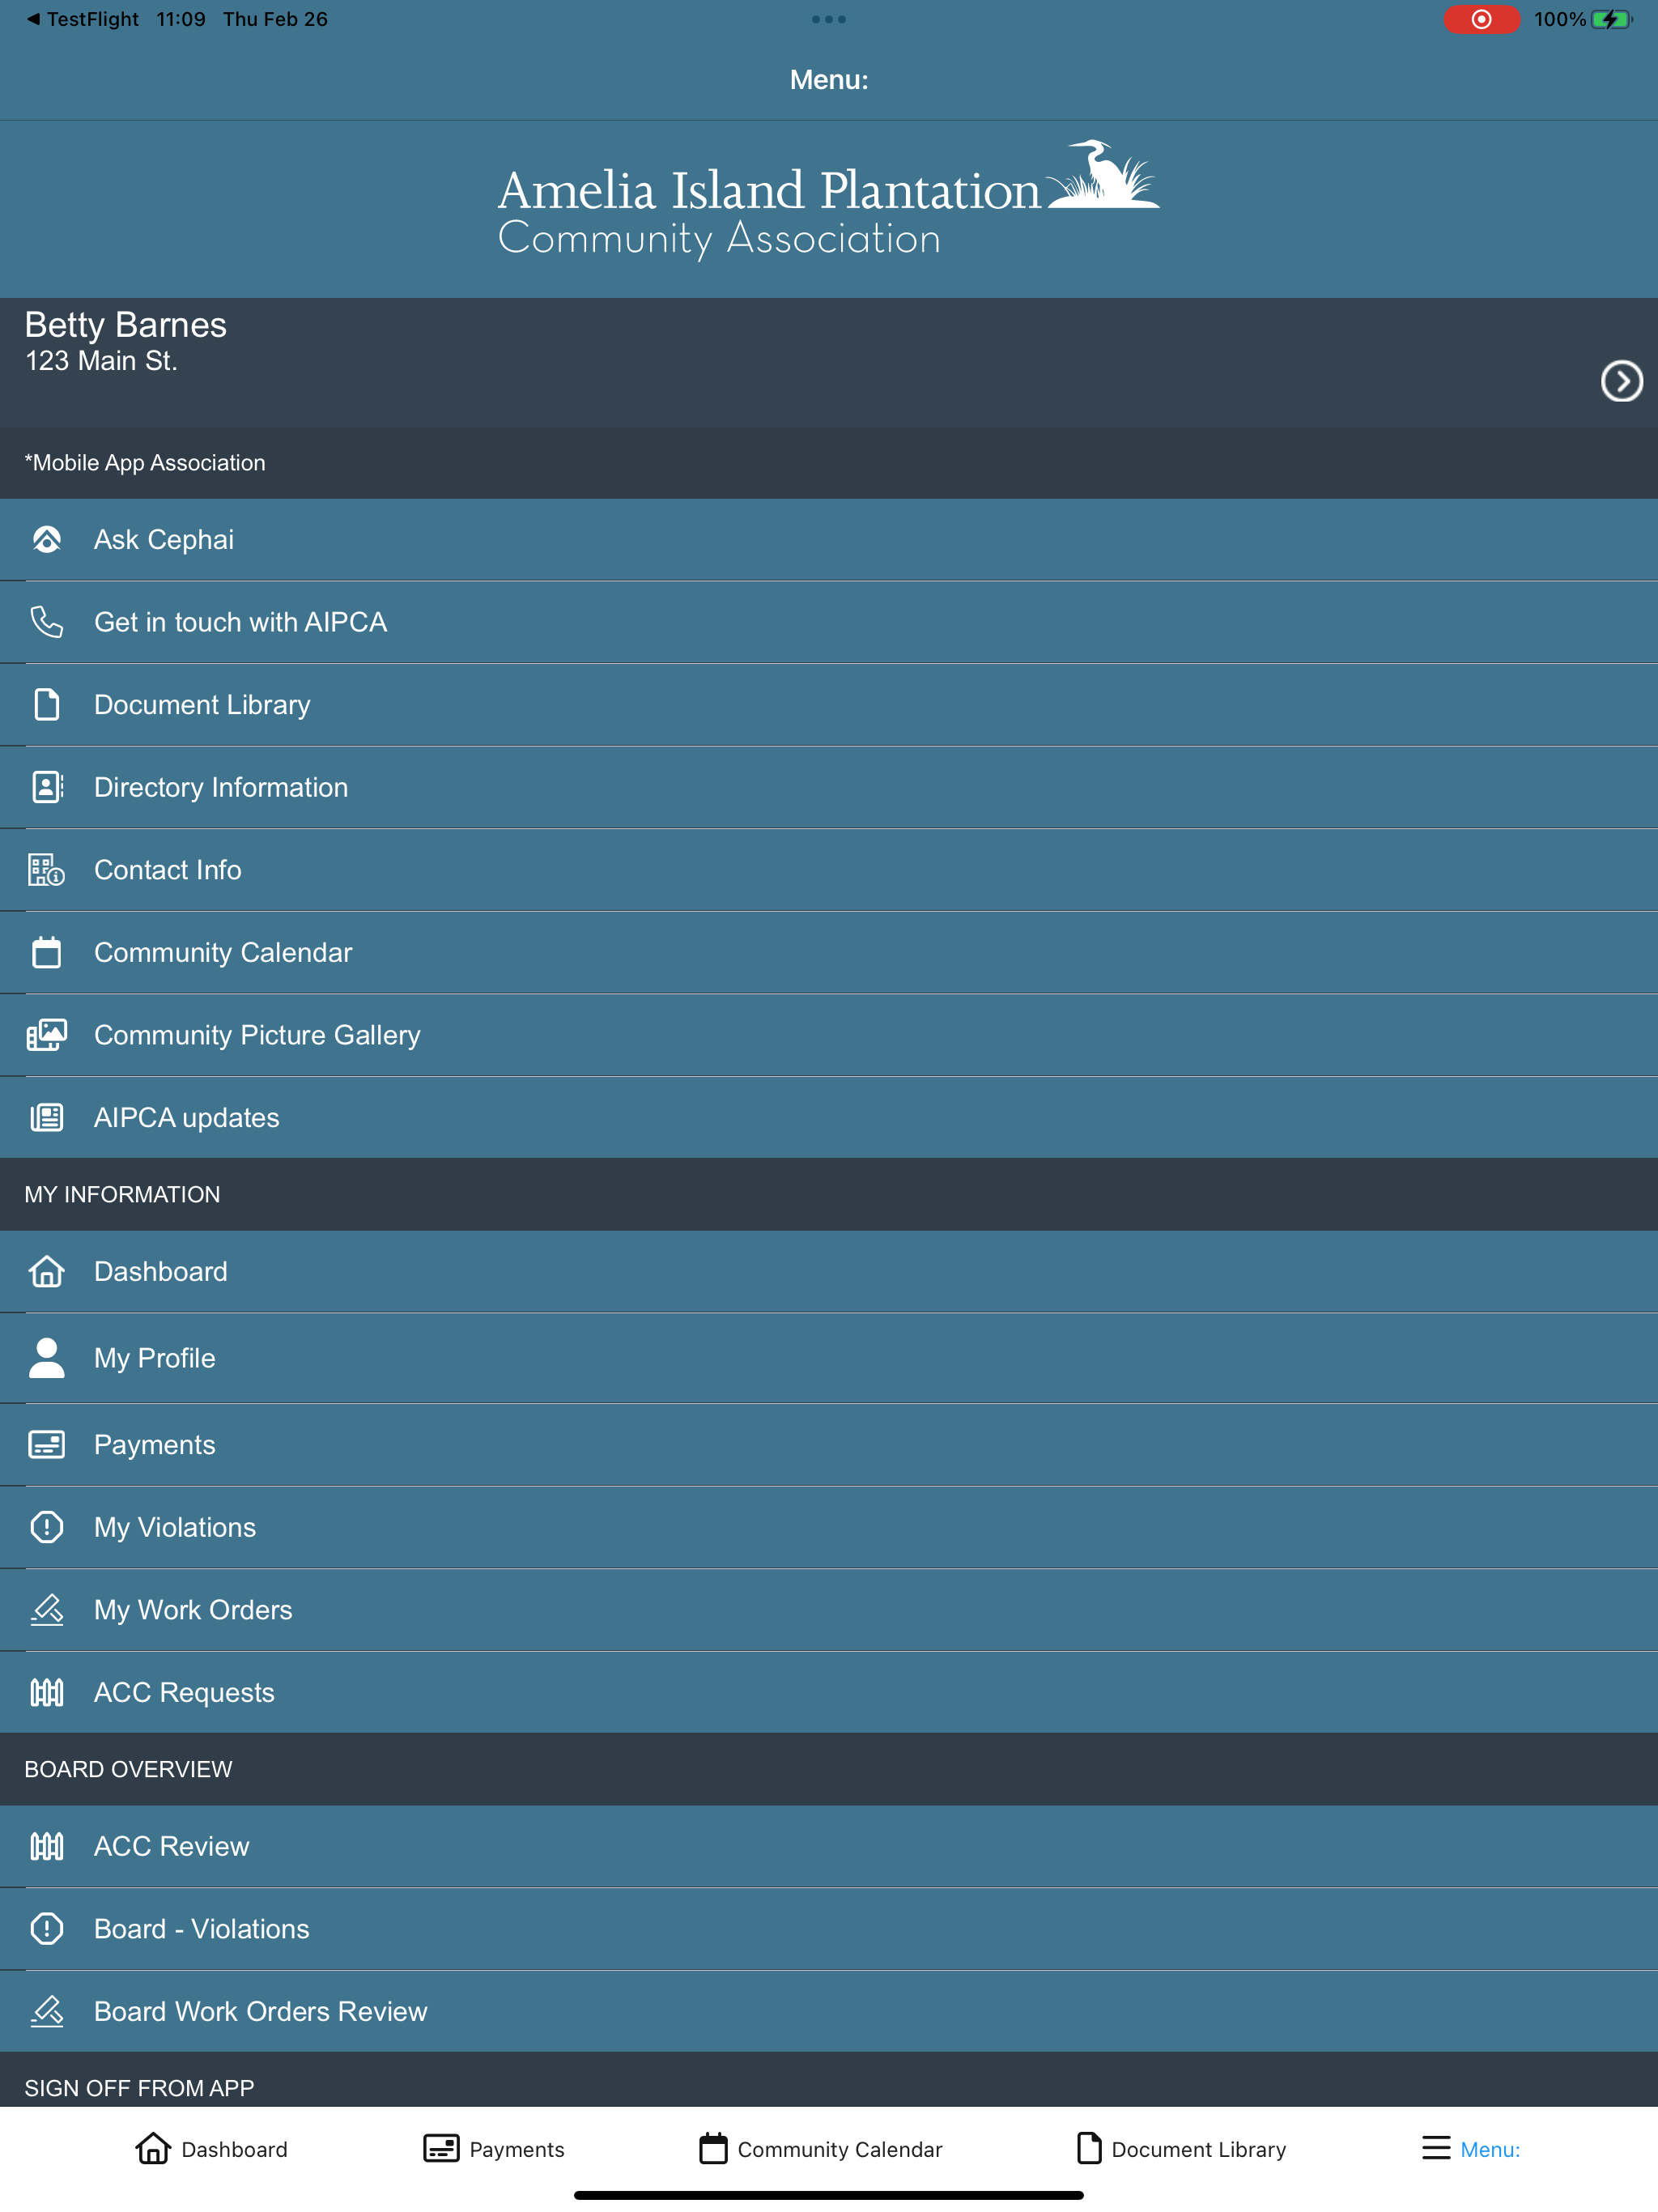Tap the Amelia Island Plantation logo
Image resolution: width=1658 pixels, height=2212 pixels.
click(x=829, y=199)
